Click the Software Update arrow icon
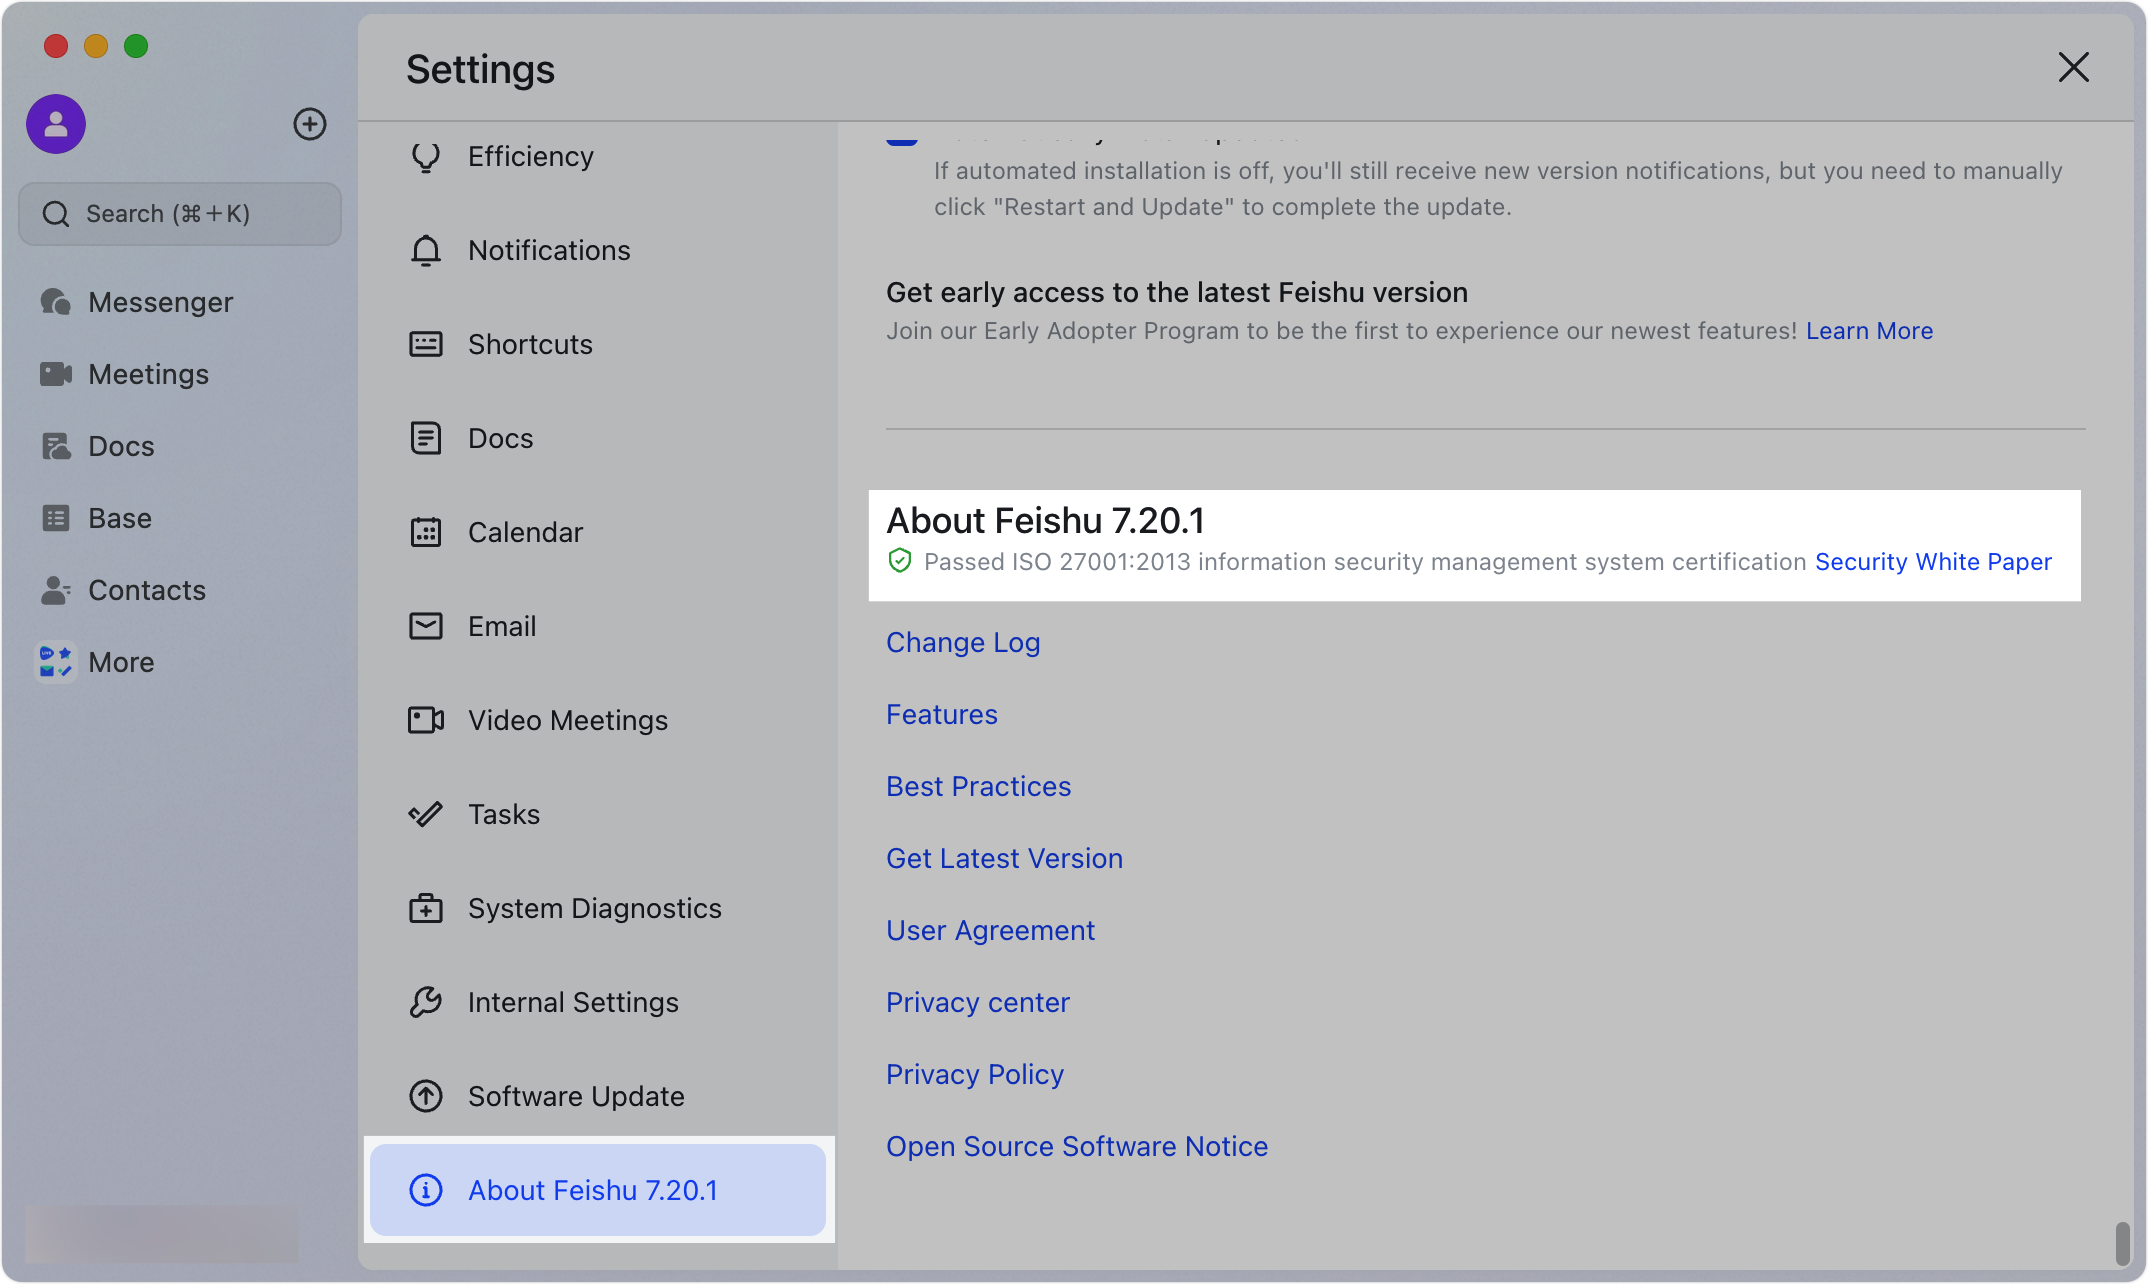 click(x=426, y=1096)
